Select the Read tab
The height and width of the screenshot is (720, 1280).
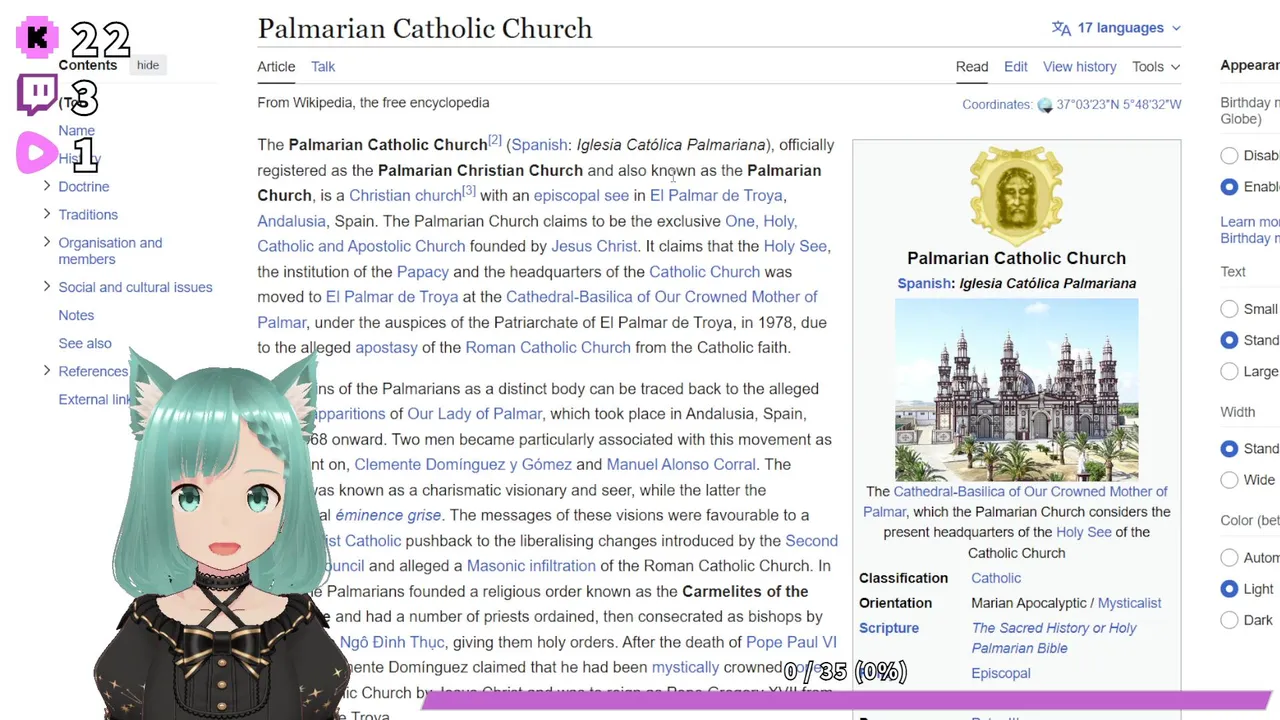click(972, 67)
